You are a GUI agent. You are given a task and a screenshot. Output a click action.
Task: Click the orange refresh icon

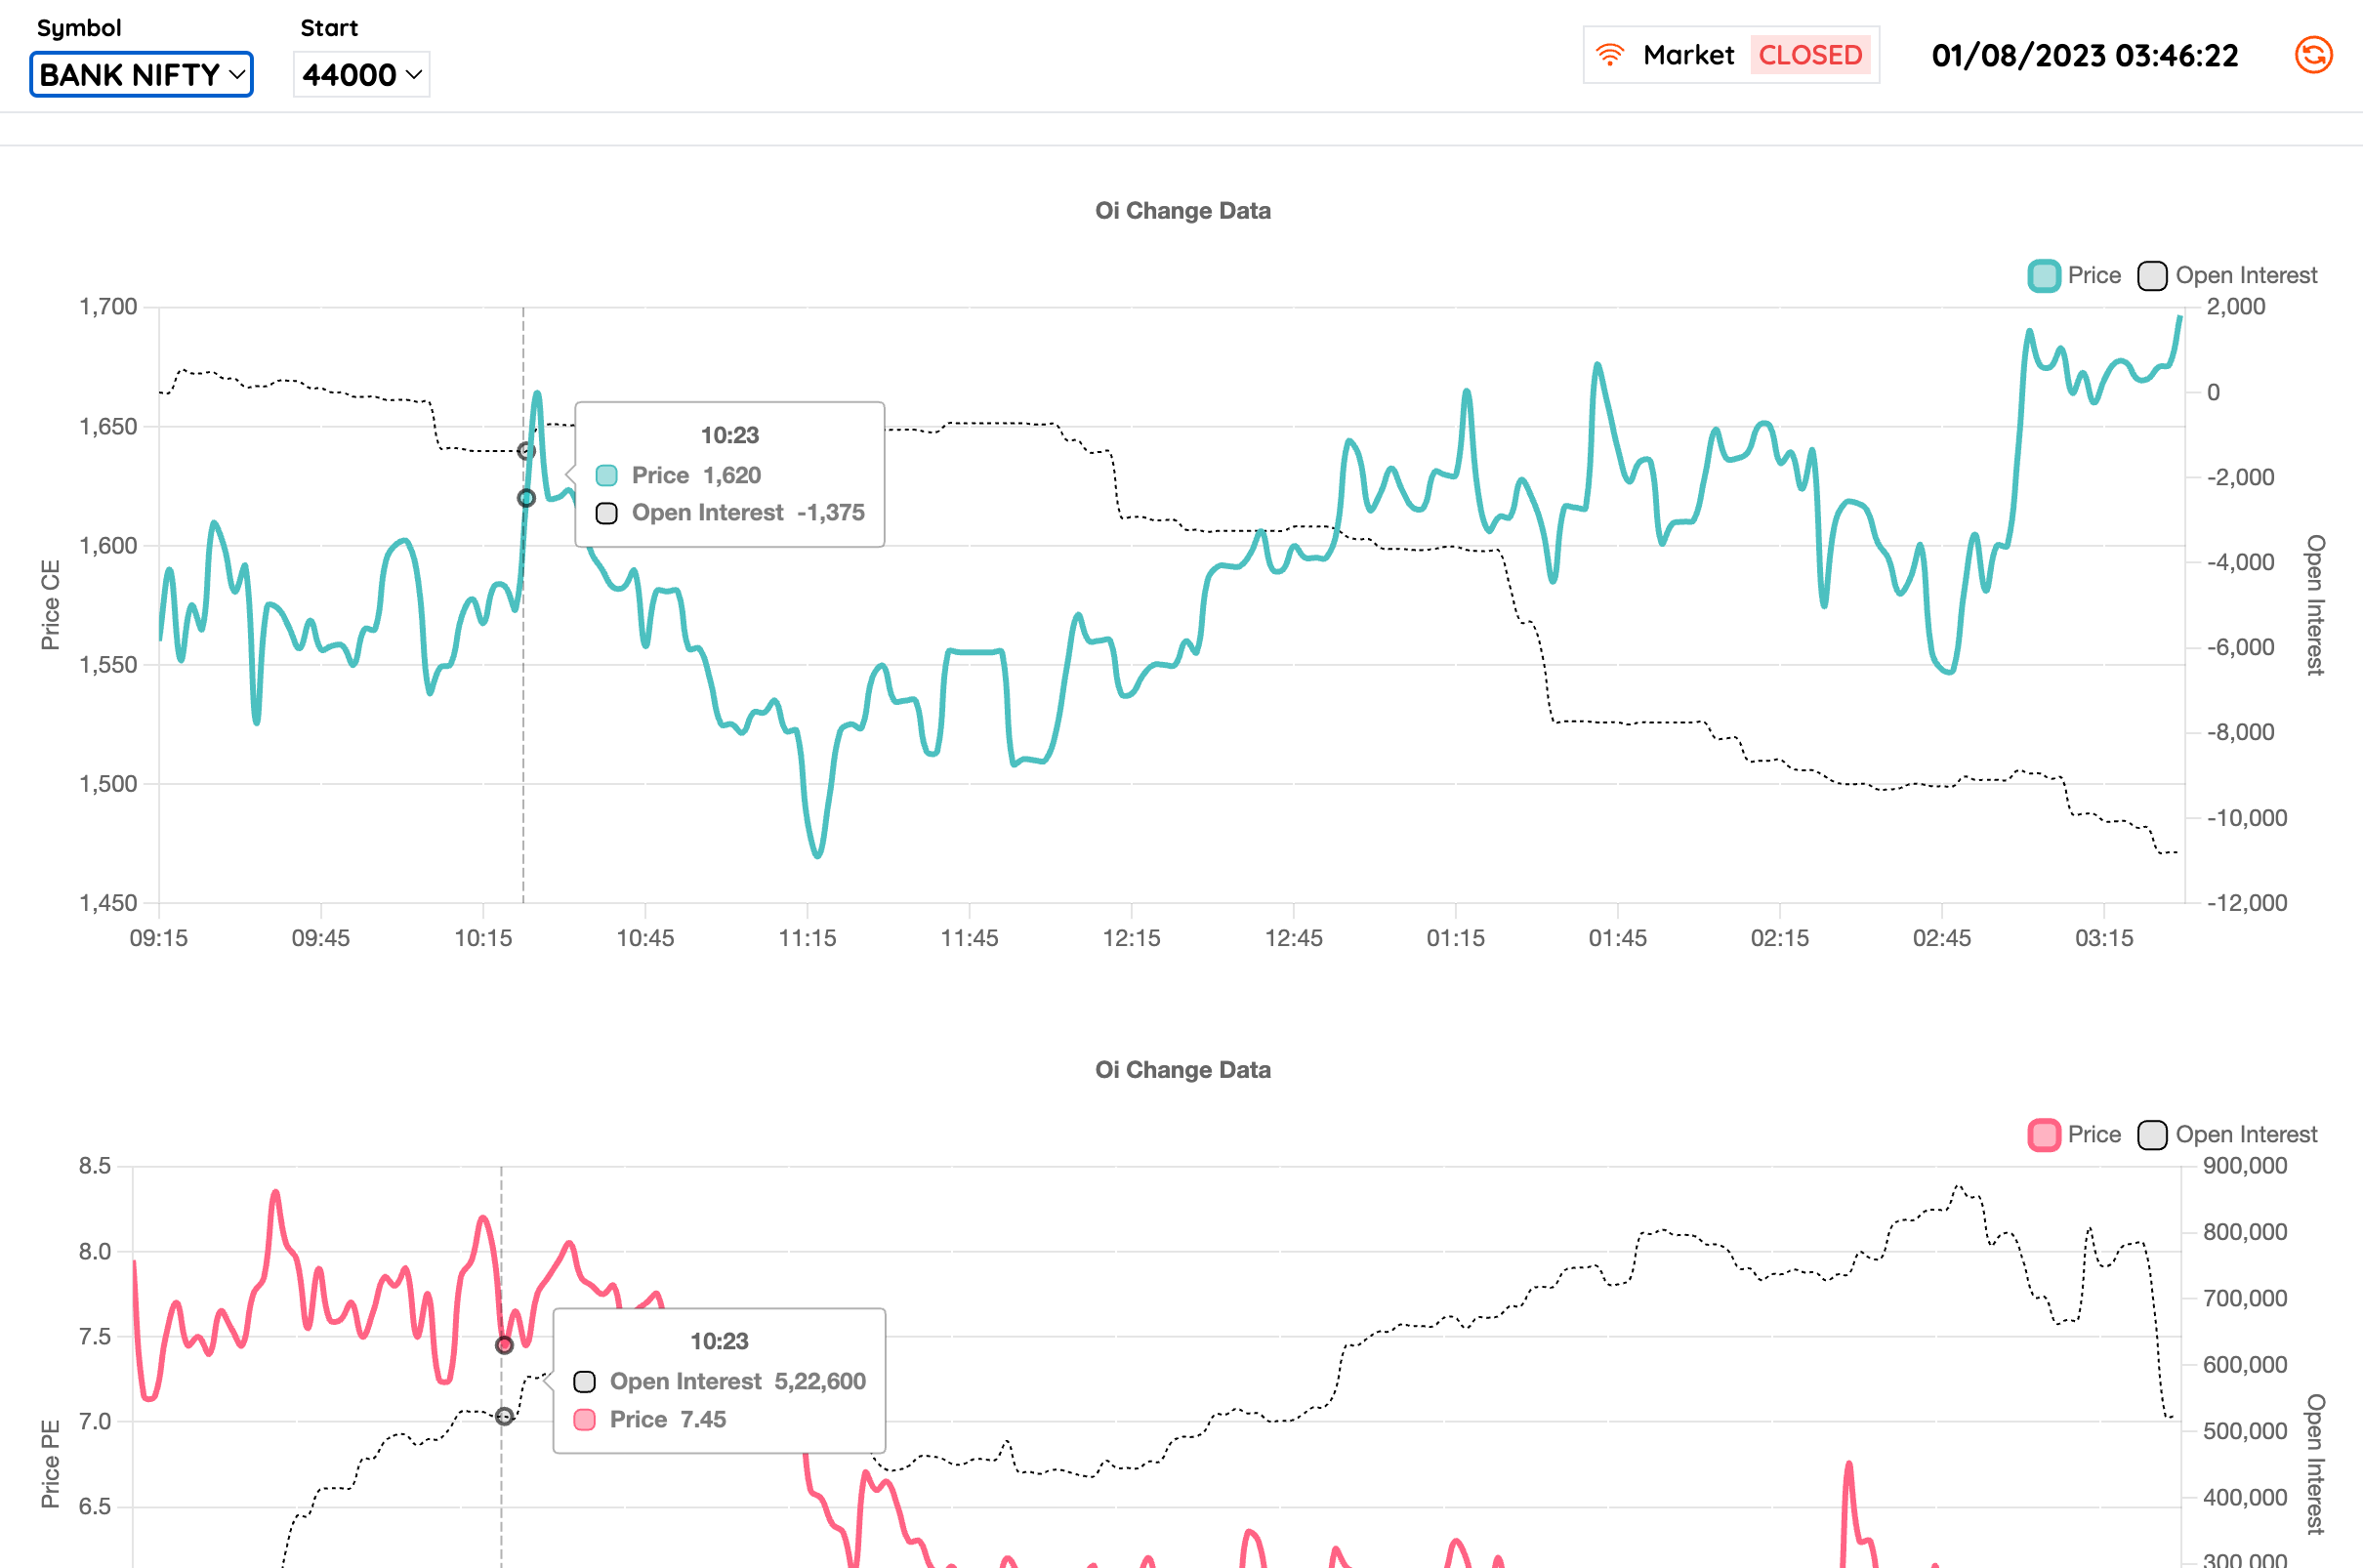click(2313, 55)
